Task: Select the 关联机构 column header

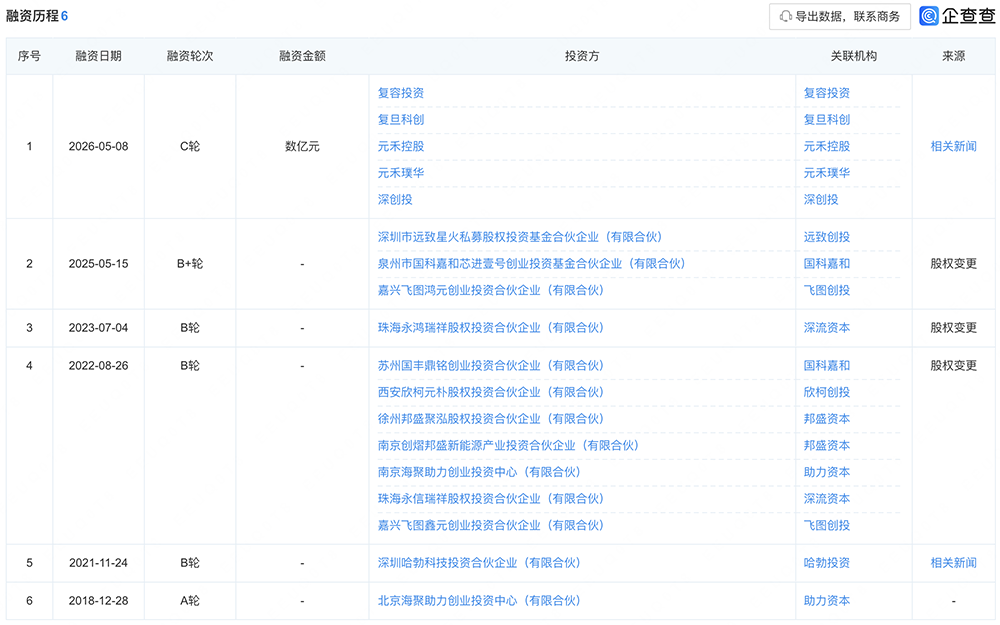Action: (x=853, y=56)
